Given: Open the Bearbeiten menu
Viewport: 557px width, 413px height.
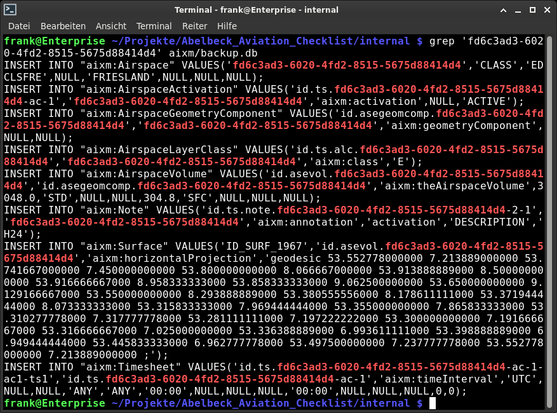Looking at the screenshot, I should (63, 26).
